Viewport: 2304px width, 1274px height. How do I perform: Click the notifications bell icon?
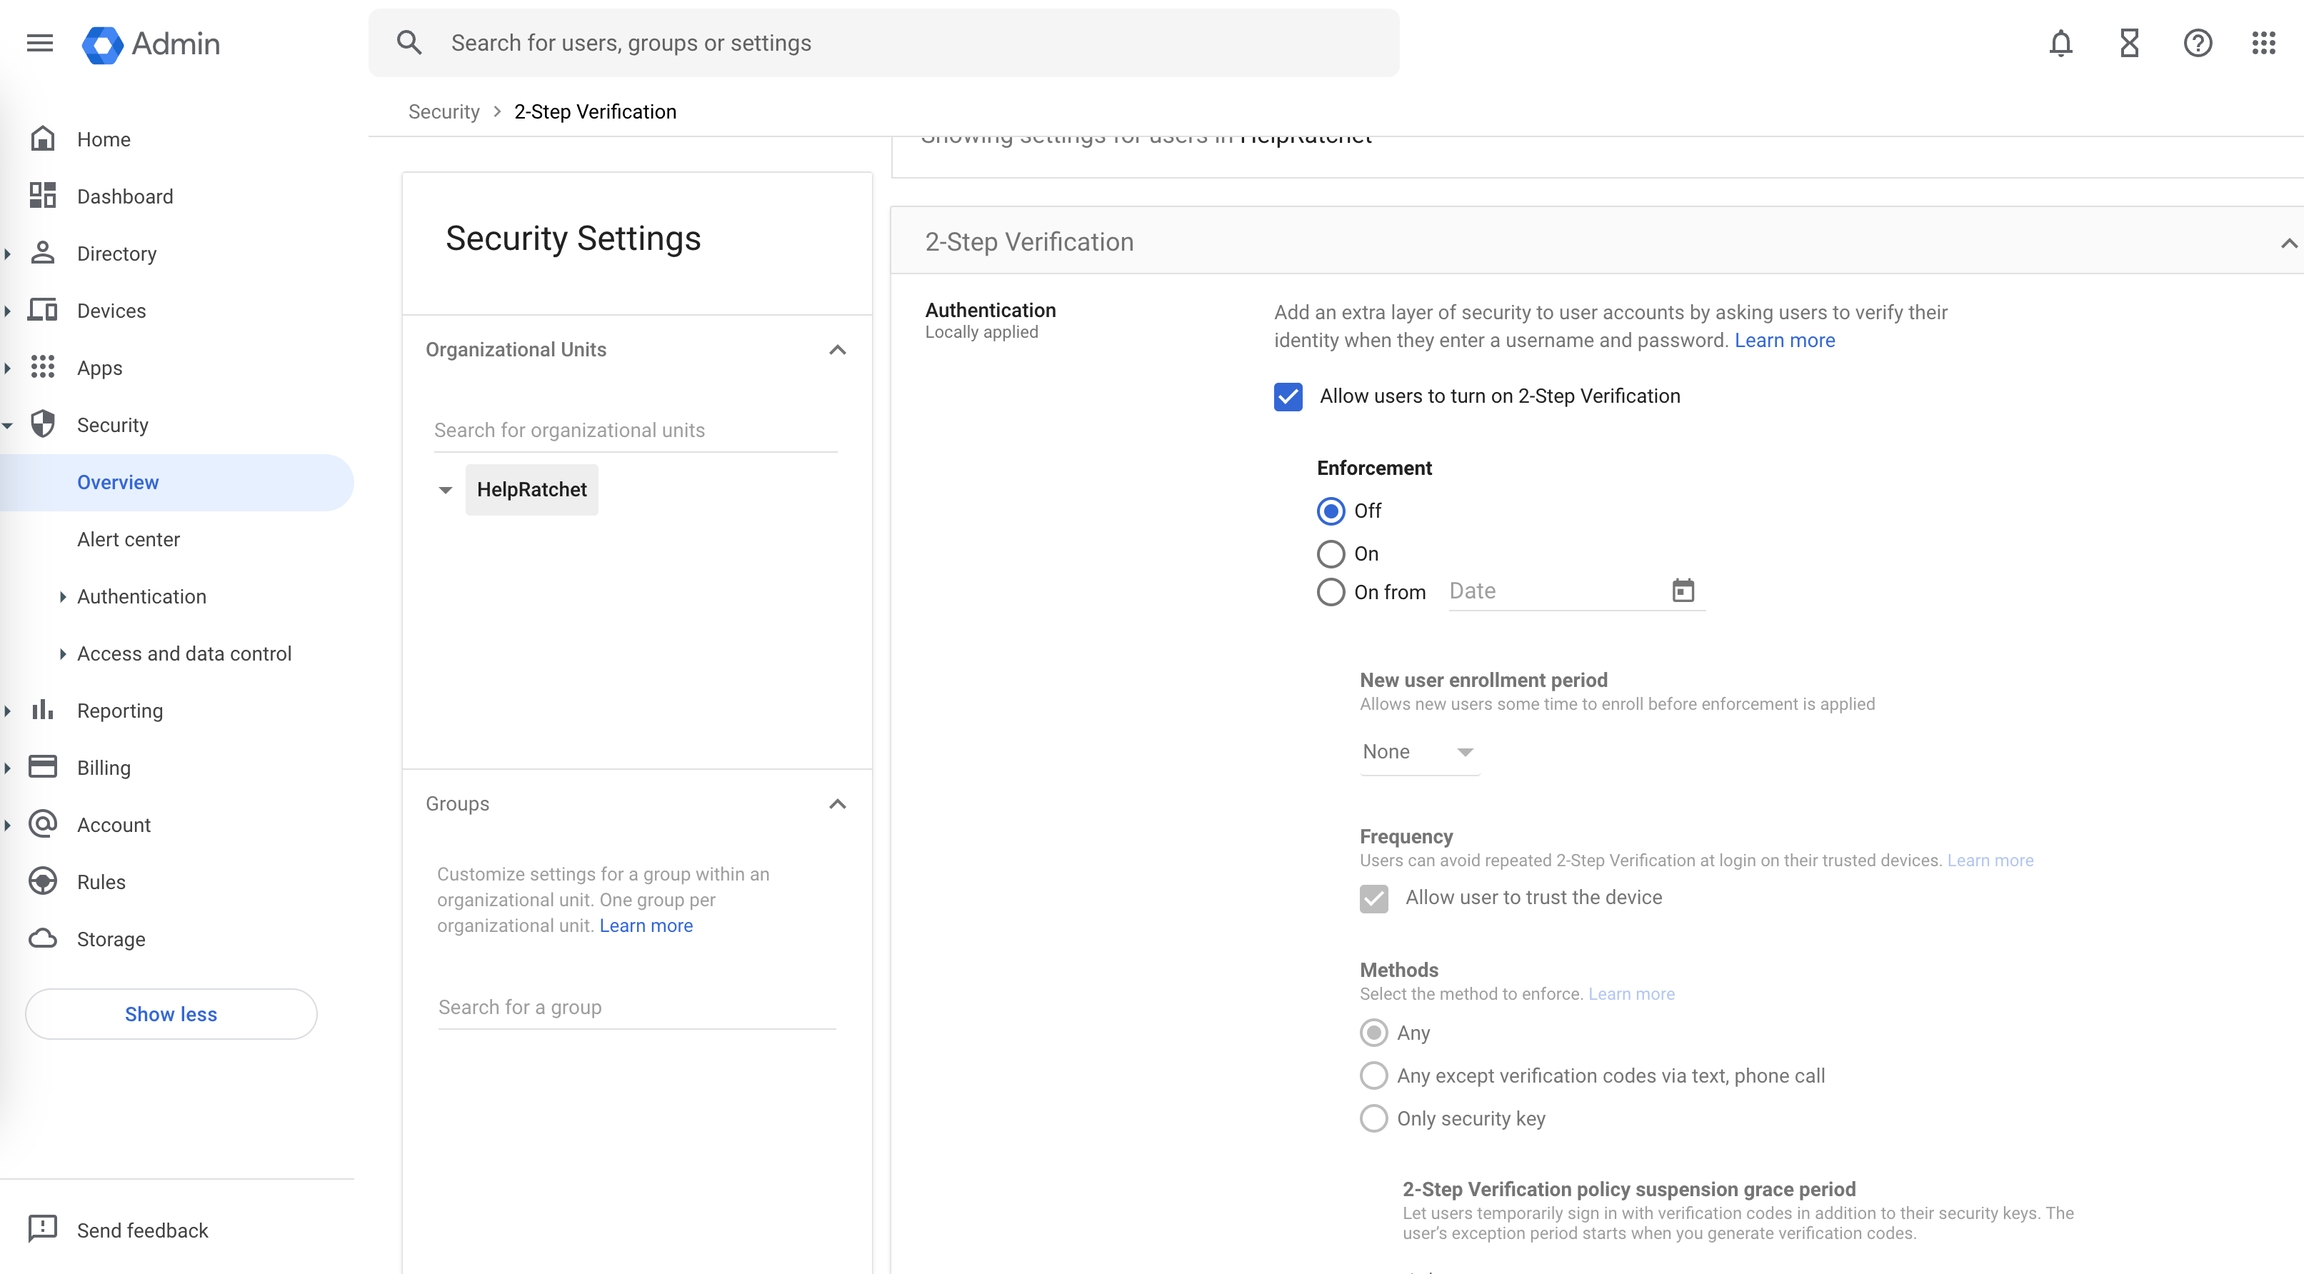click(2060, 43)
